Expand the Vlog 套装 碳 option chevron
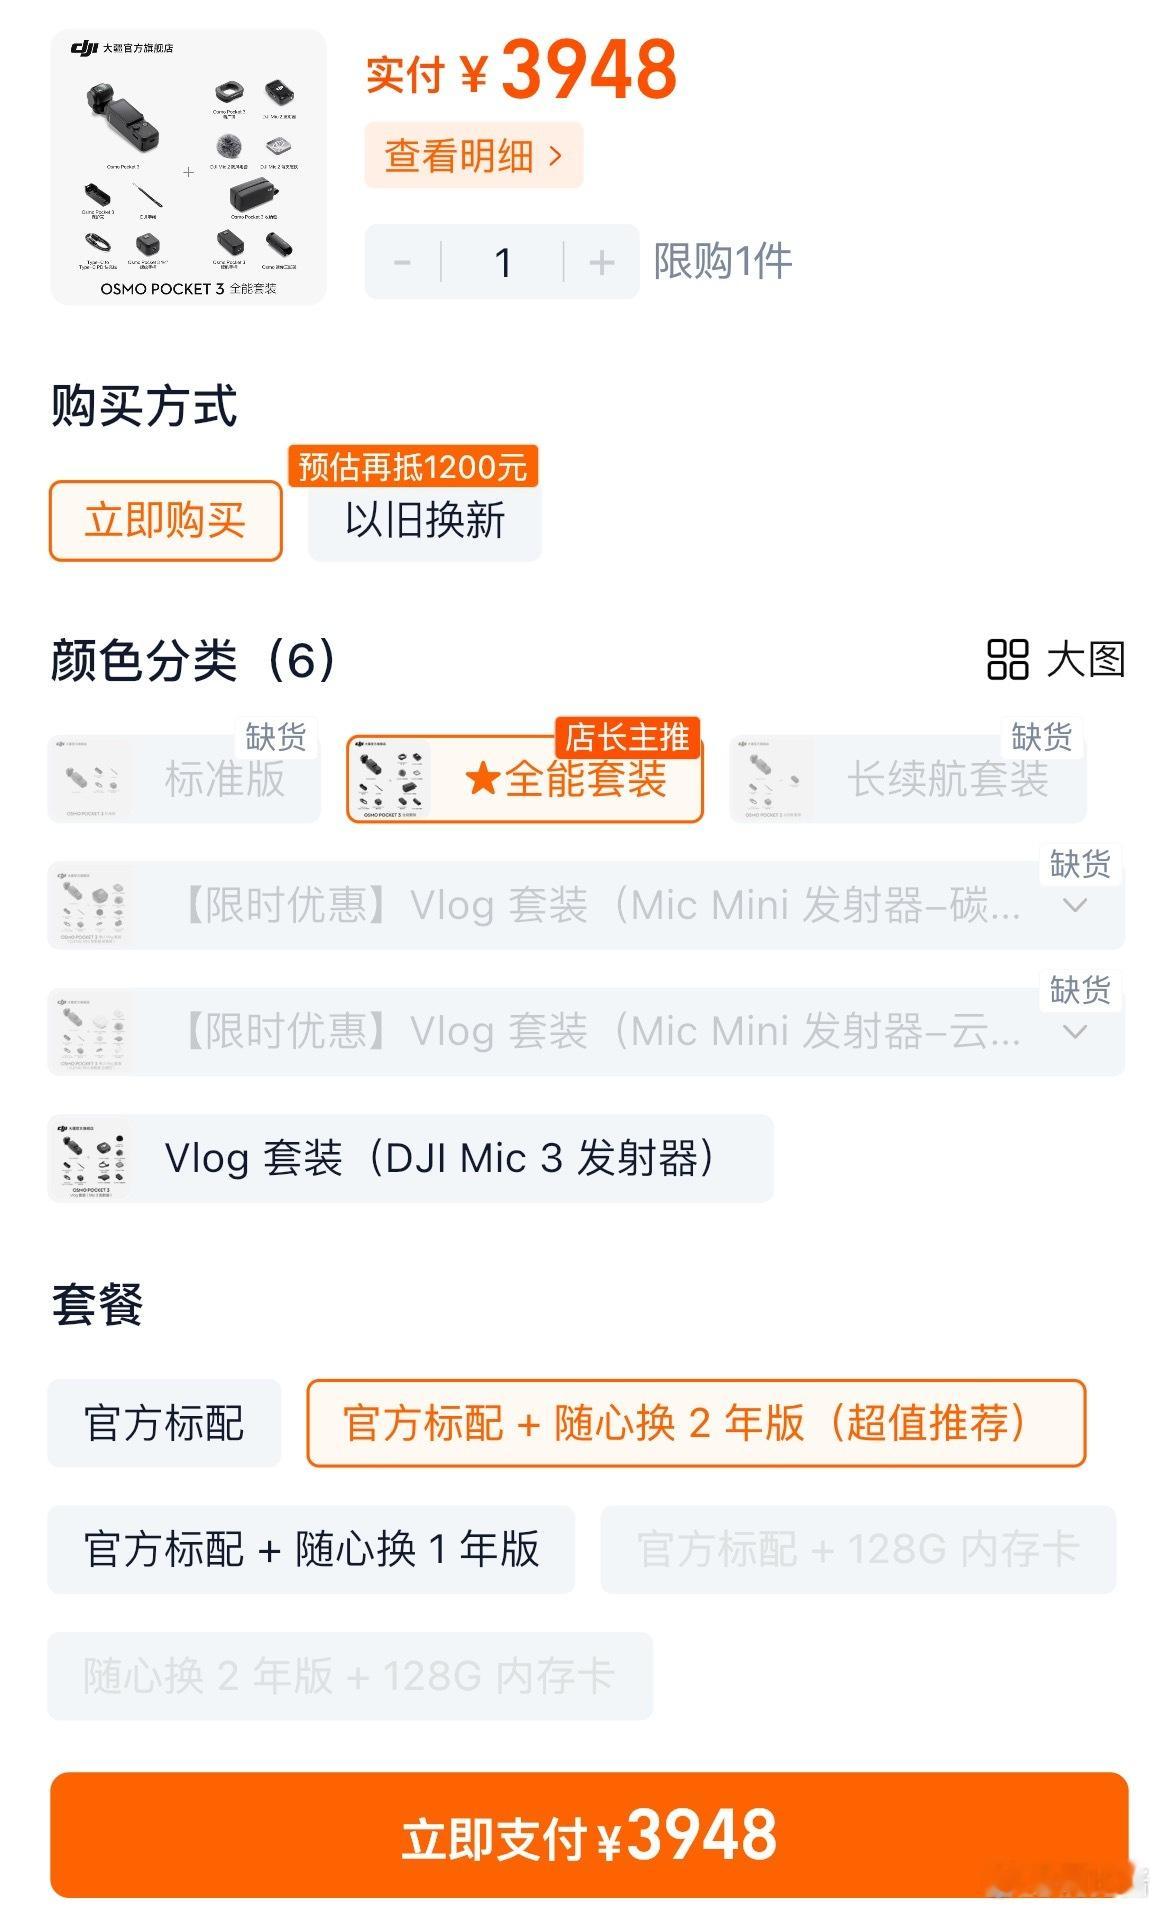The image size is (1160, 1910). (x=1075, y=905)
